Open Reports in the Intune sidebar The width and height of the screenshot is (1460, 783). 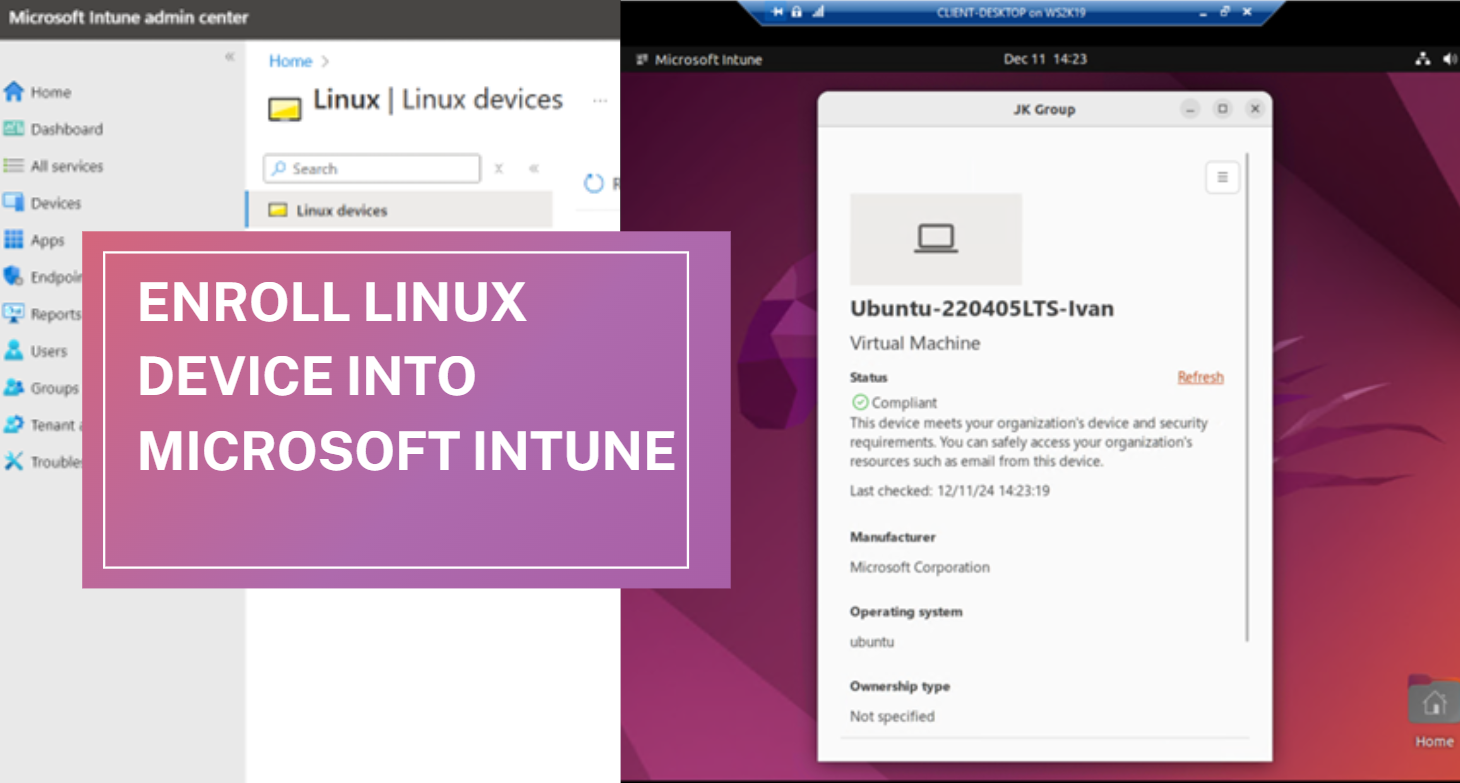pos(41,314)
